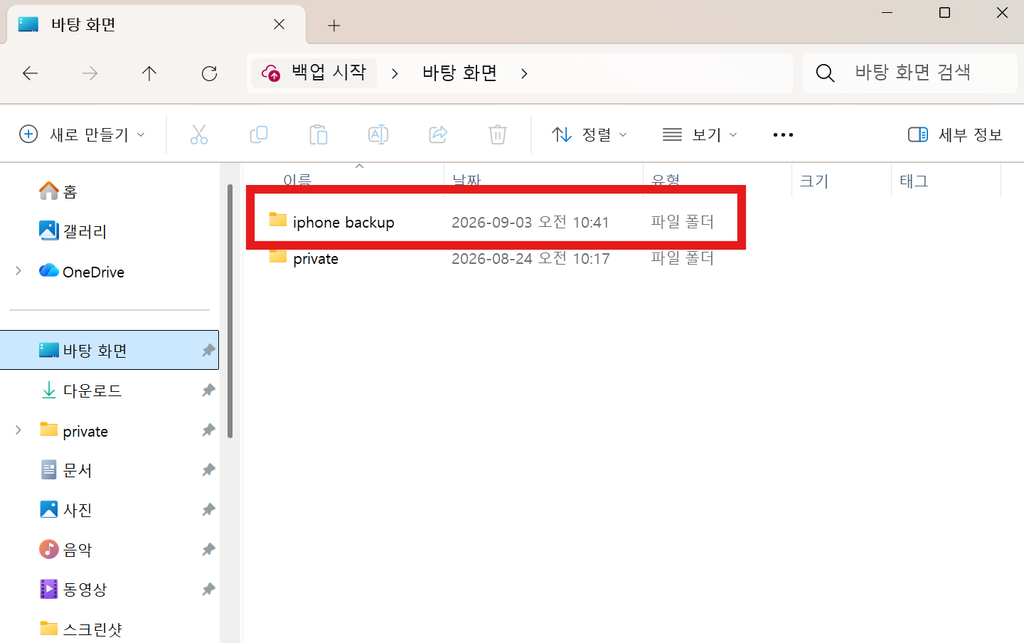The height and width of the screenshot is (643, 1024).
Task: Close the 바탕 화면 tab
Action: 279,24
